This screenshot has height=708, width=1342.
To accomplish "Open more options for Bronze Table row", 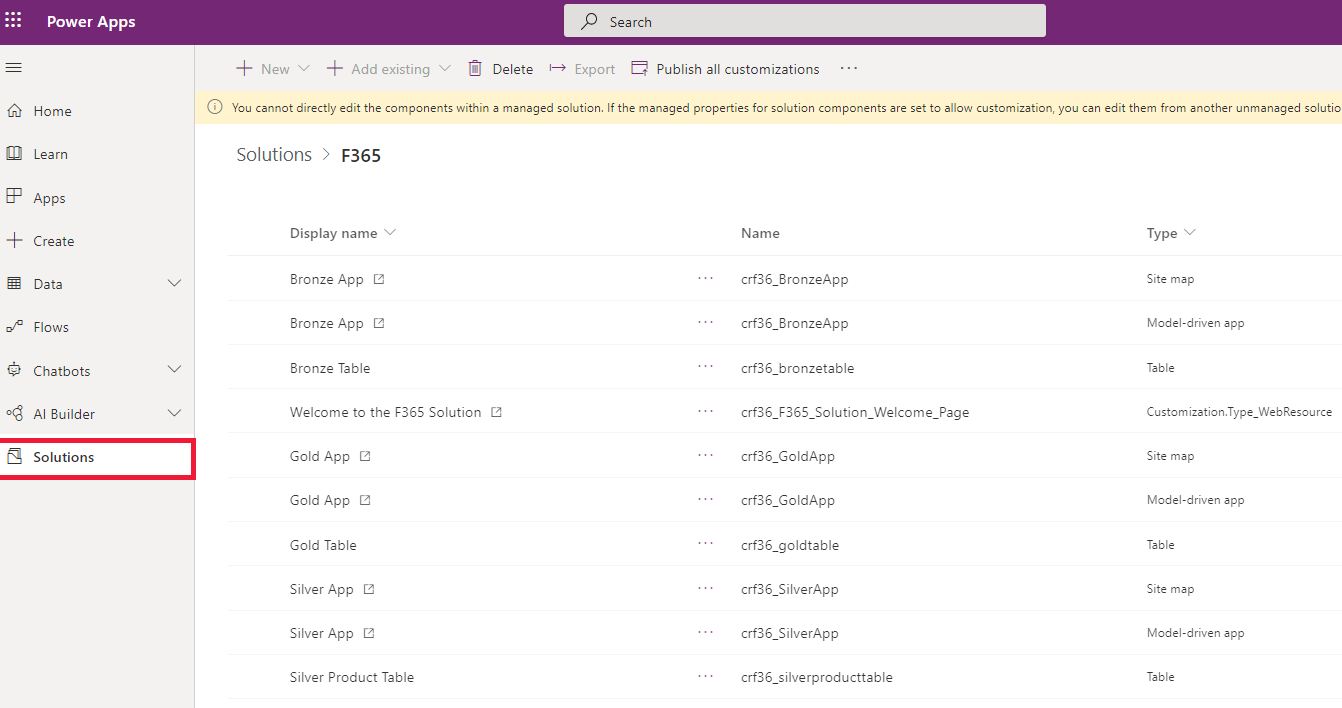I will point(706,367).
